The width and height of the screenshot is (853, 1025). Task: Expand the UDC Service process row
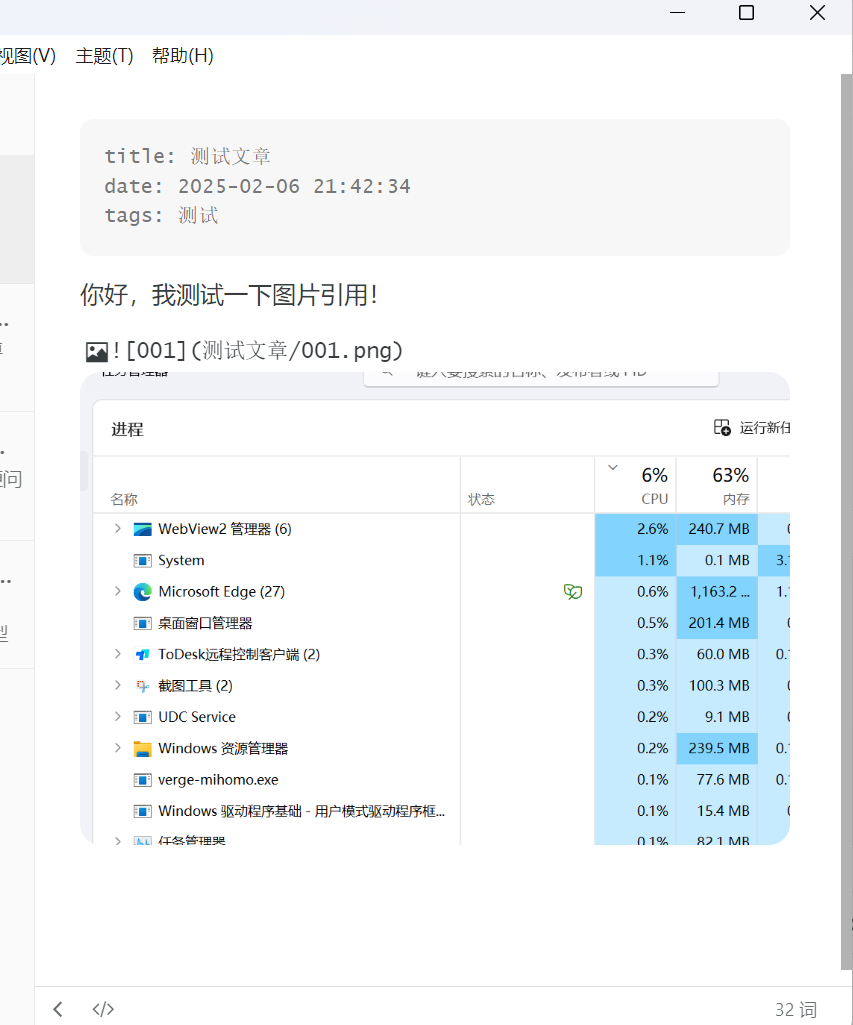click(117, 717)
